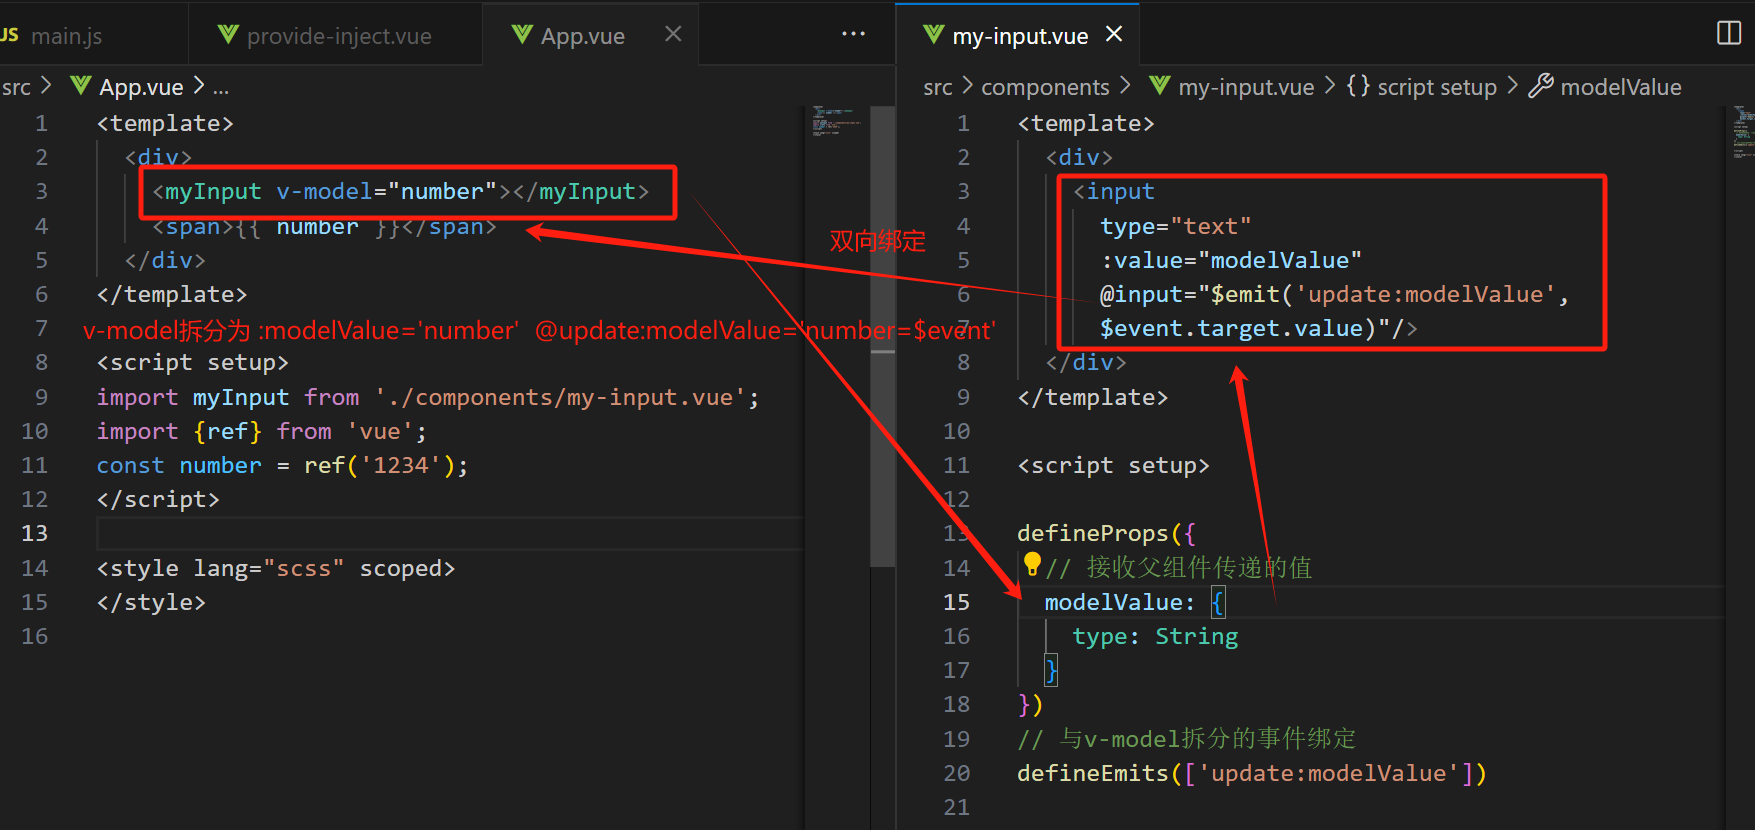Click the braces icon beside script setup
This screenshot has width=1755, height=830.
1358,86
